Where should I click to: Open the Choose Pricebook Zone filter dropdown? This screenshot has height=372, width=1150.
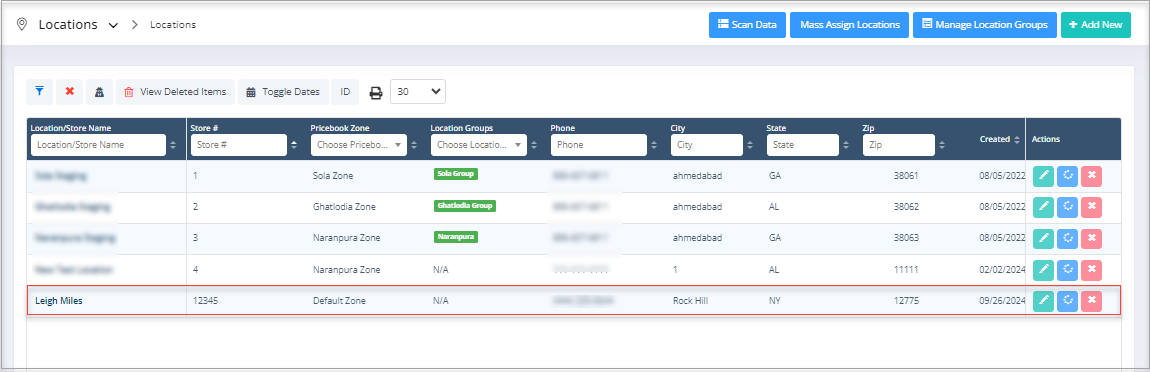[359, 145]
